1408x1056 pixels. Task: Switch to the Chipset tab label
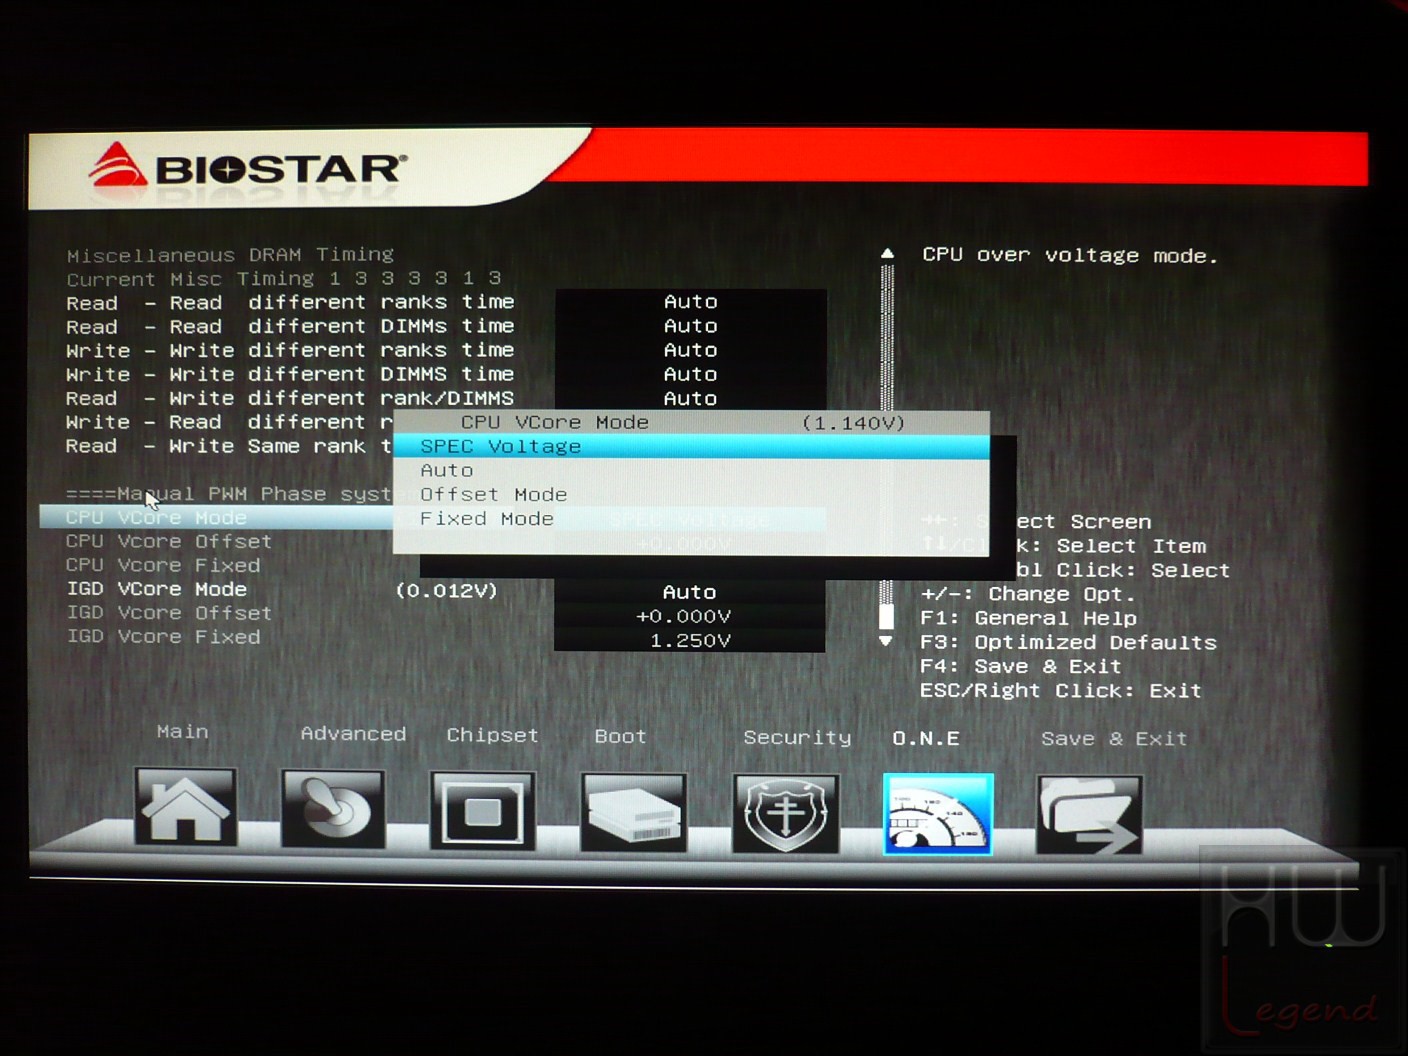[492, 735]
